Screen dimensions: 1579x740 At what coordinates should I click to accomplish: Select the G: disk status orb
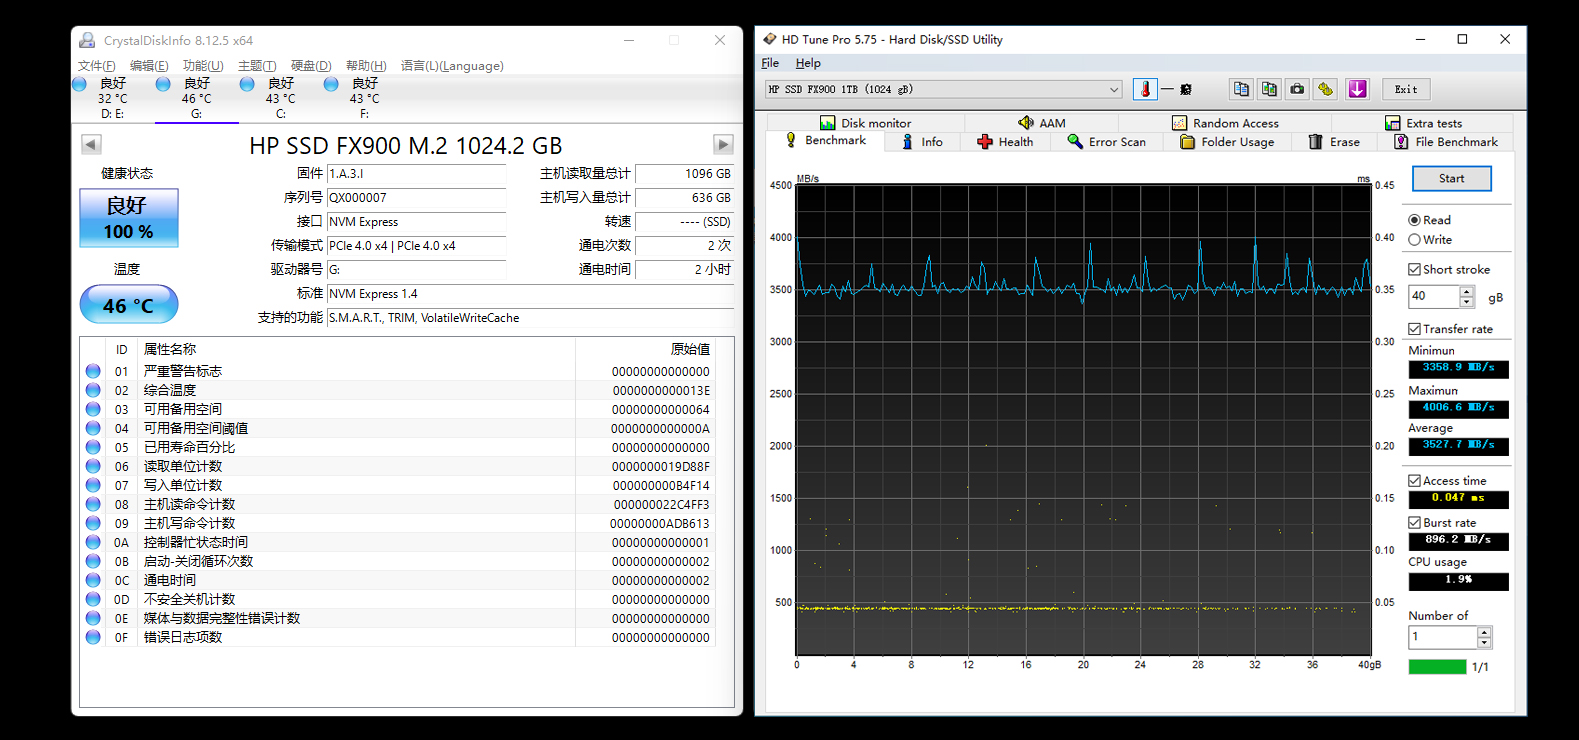(163, 84)
